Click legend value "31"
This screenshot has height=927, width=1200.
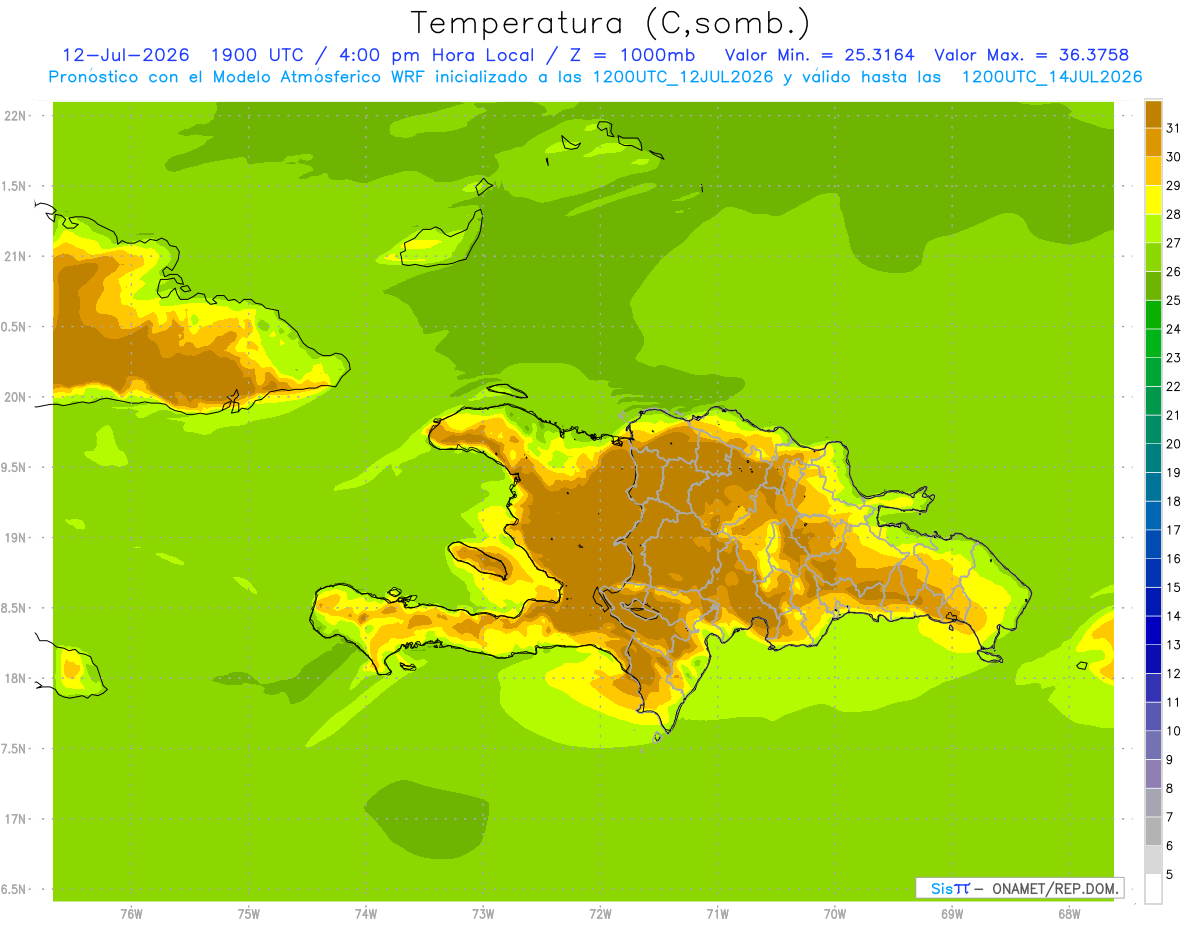1173,128
